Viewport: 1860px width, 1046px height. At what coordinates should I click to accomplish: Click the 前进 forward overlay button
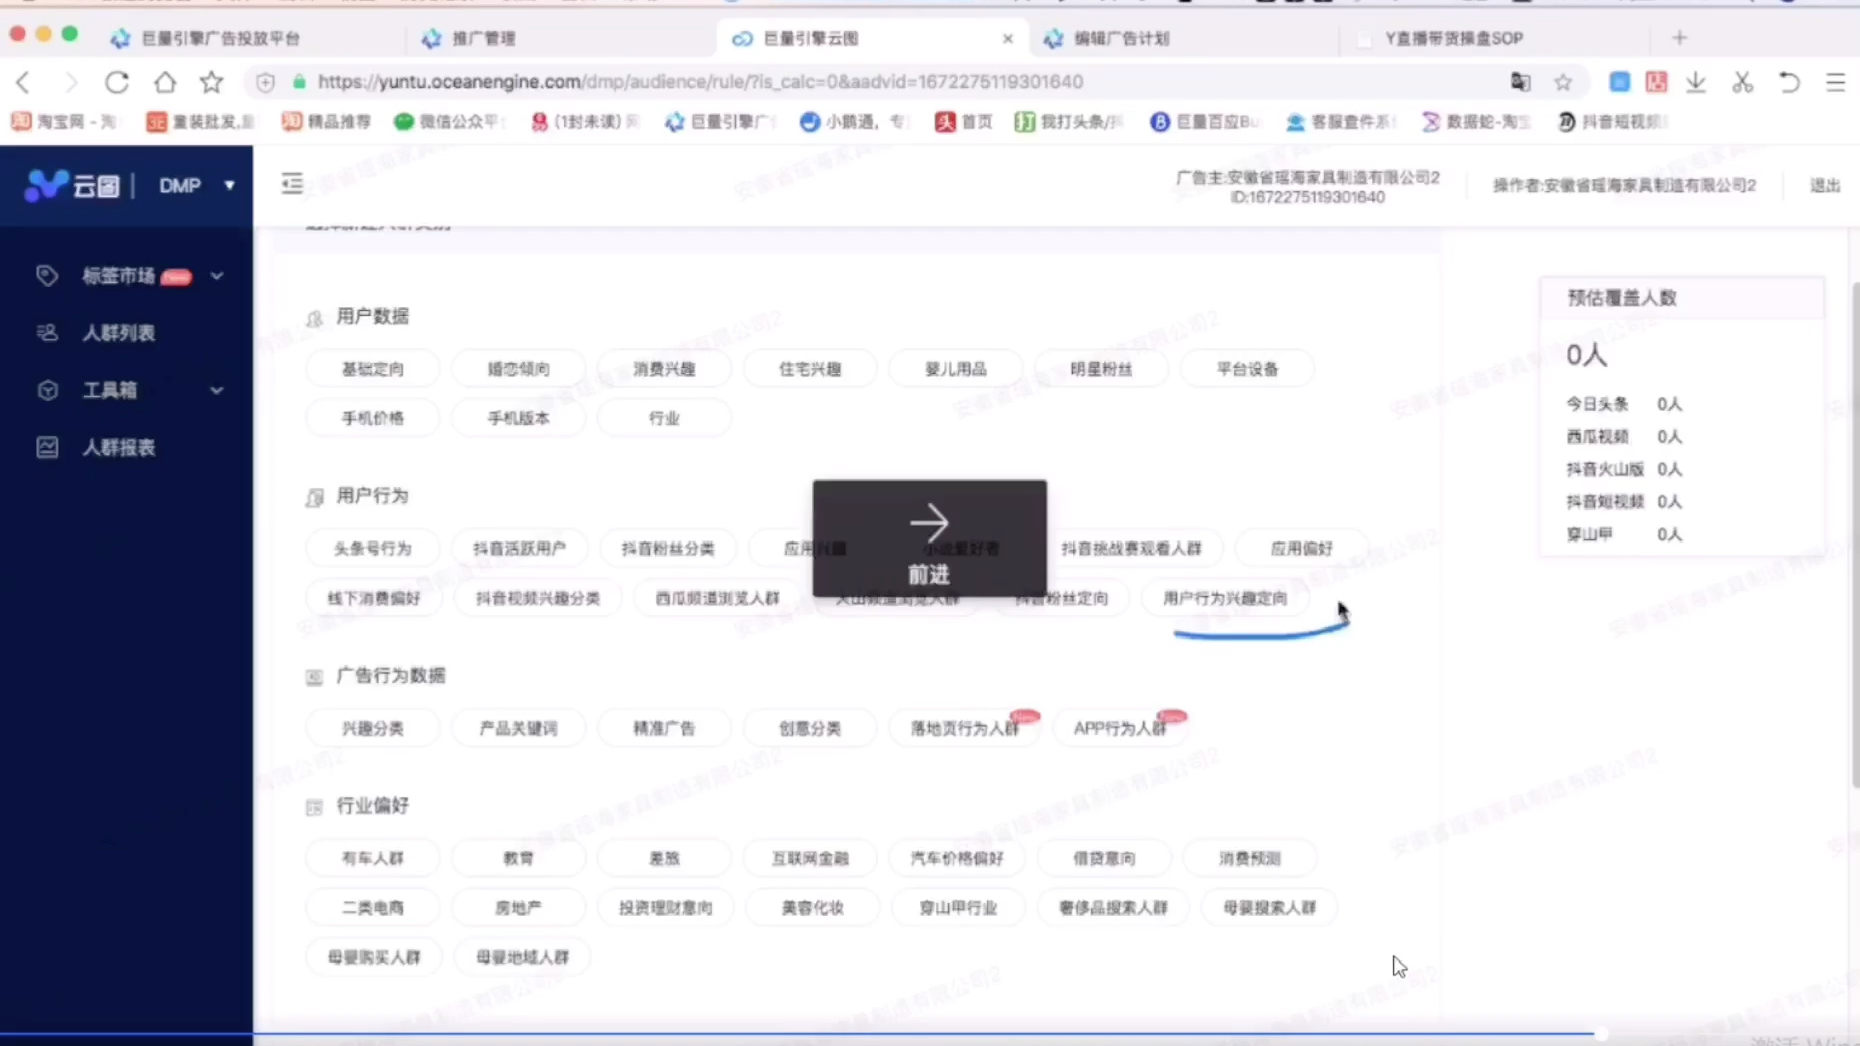929,538
